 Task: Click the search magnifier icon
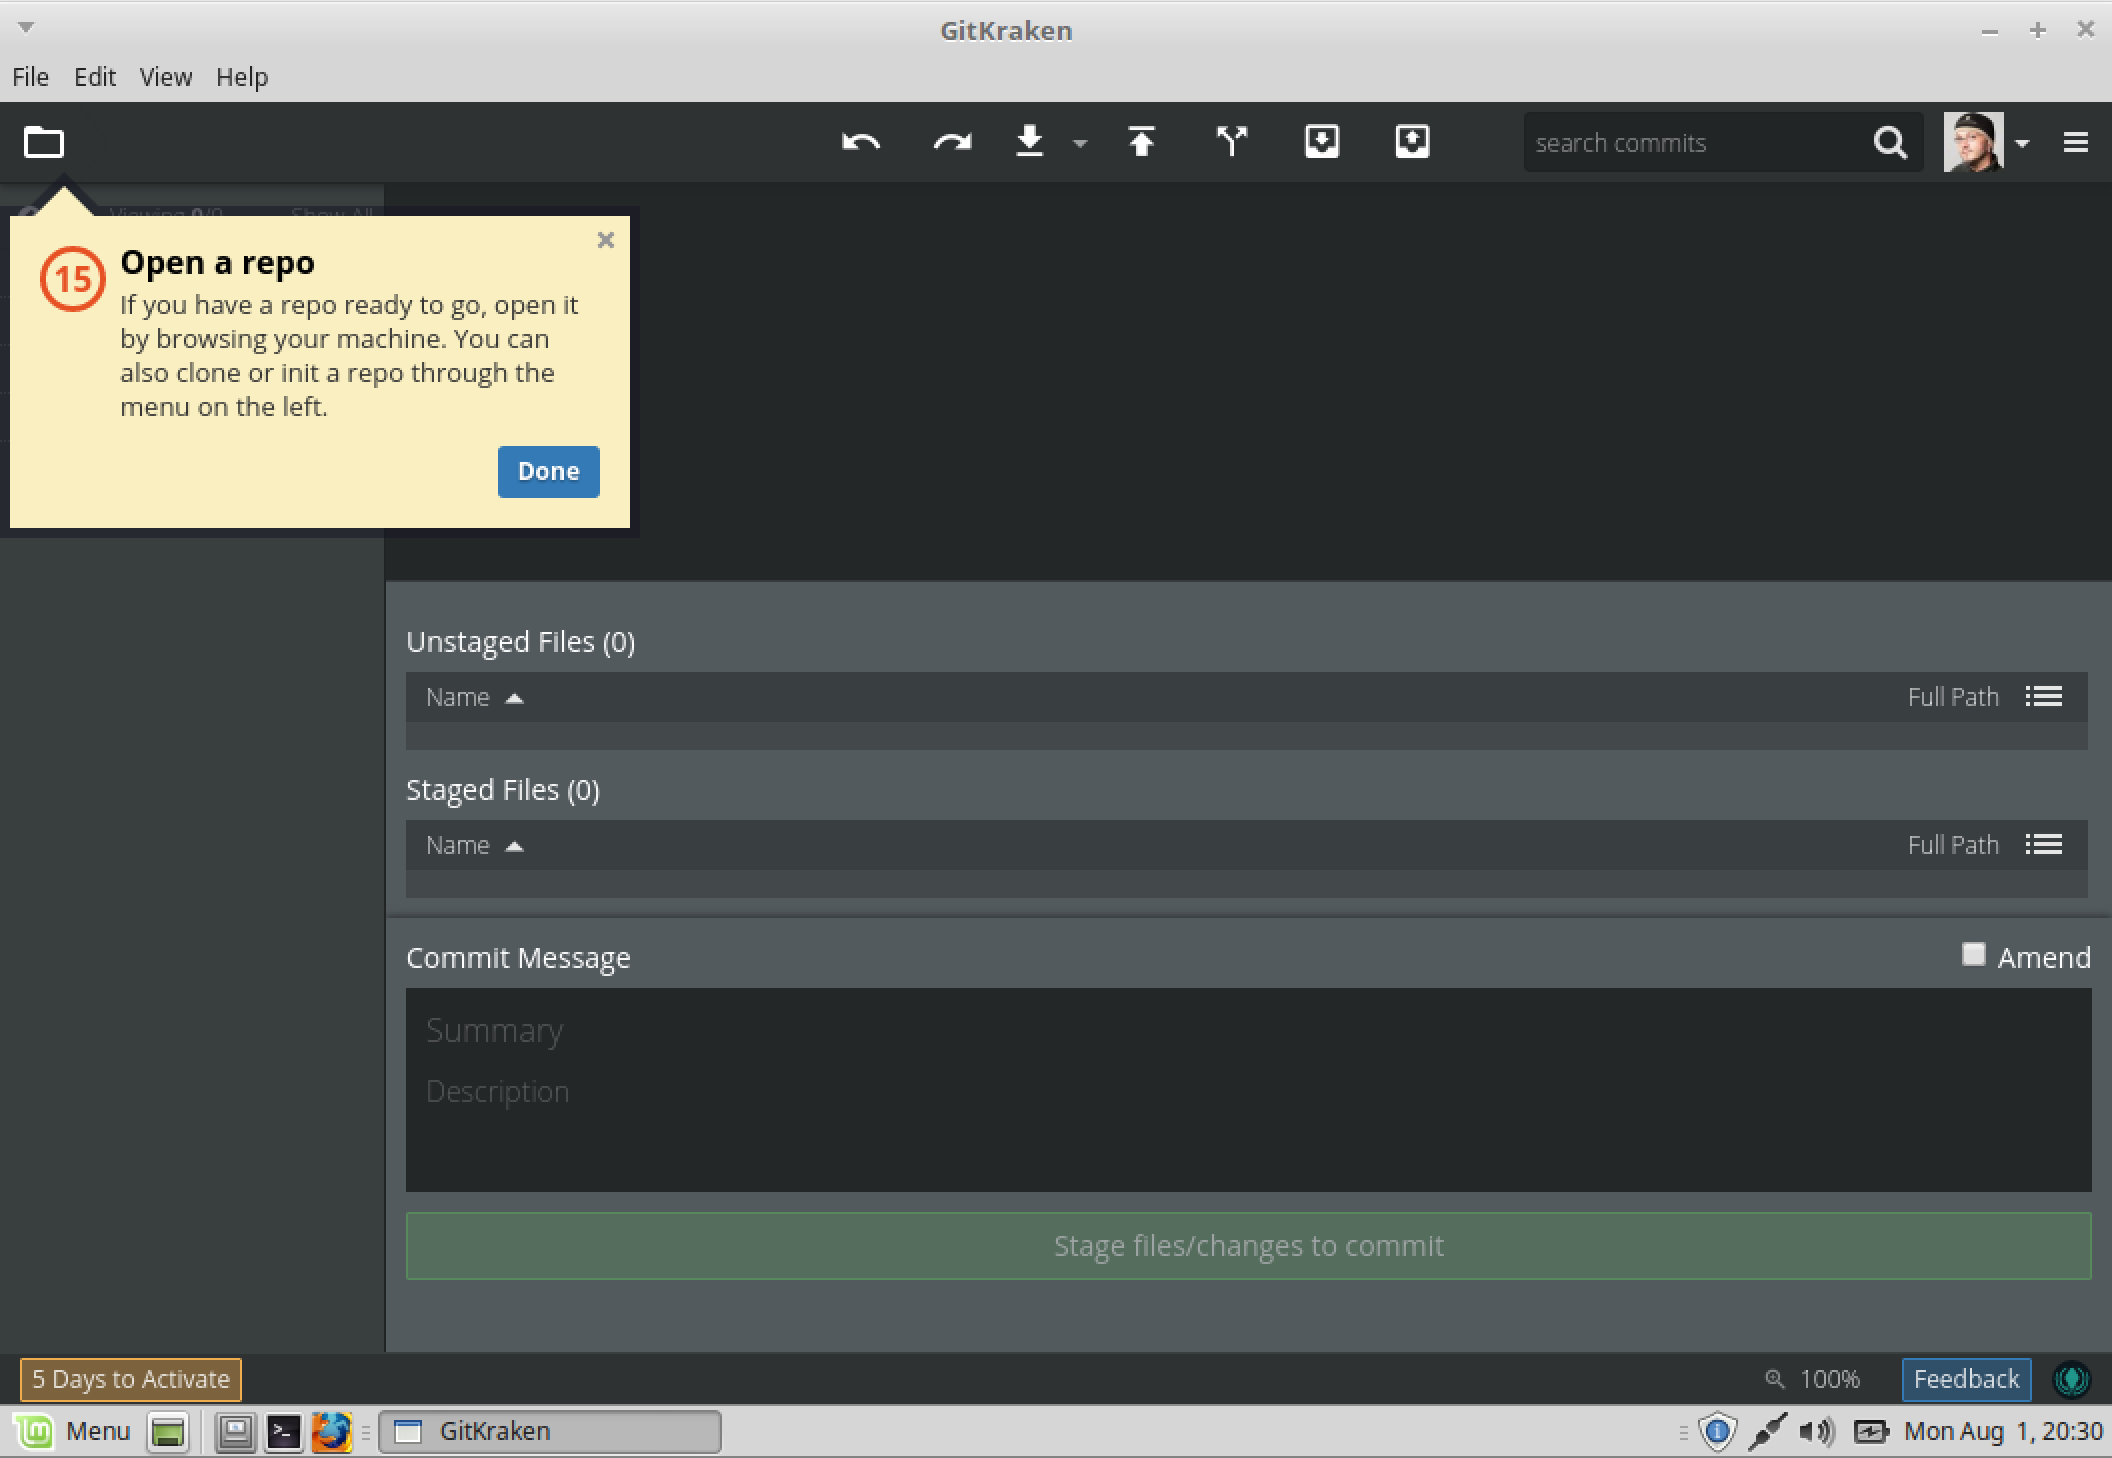point(1889,143)
